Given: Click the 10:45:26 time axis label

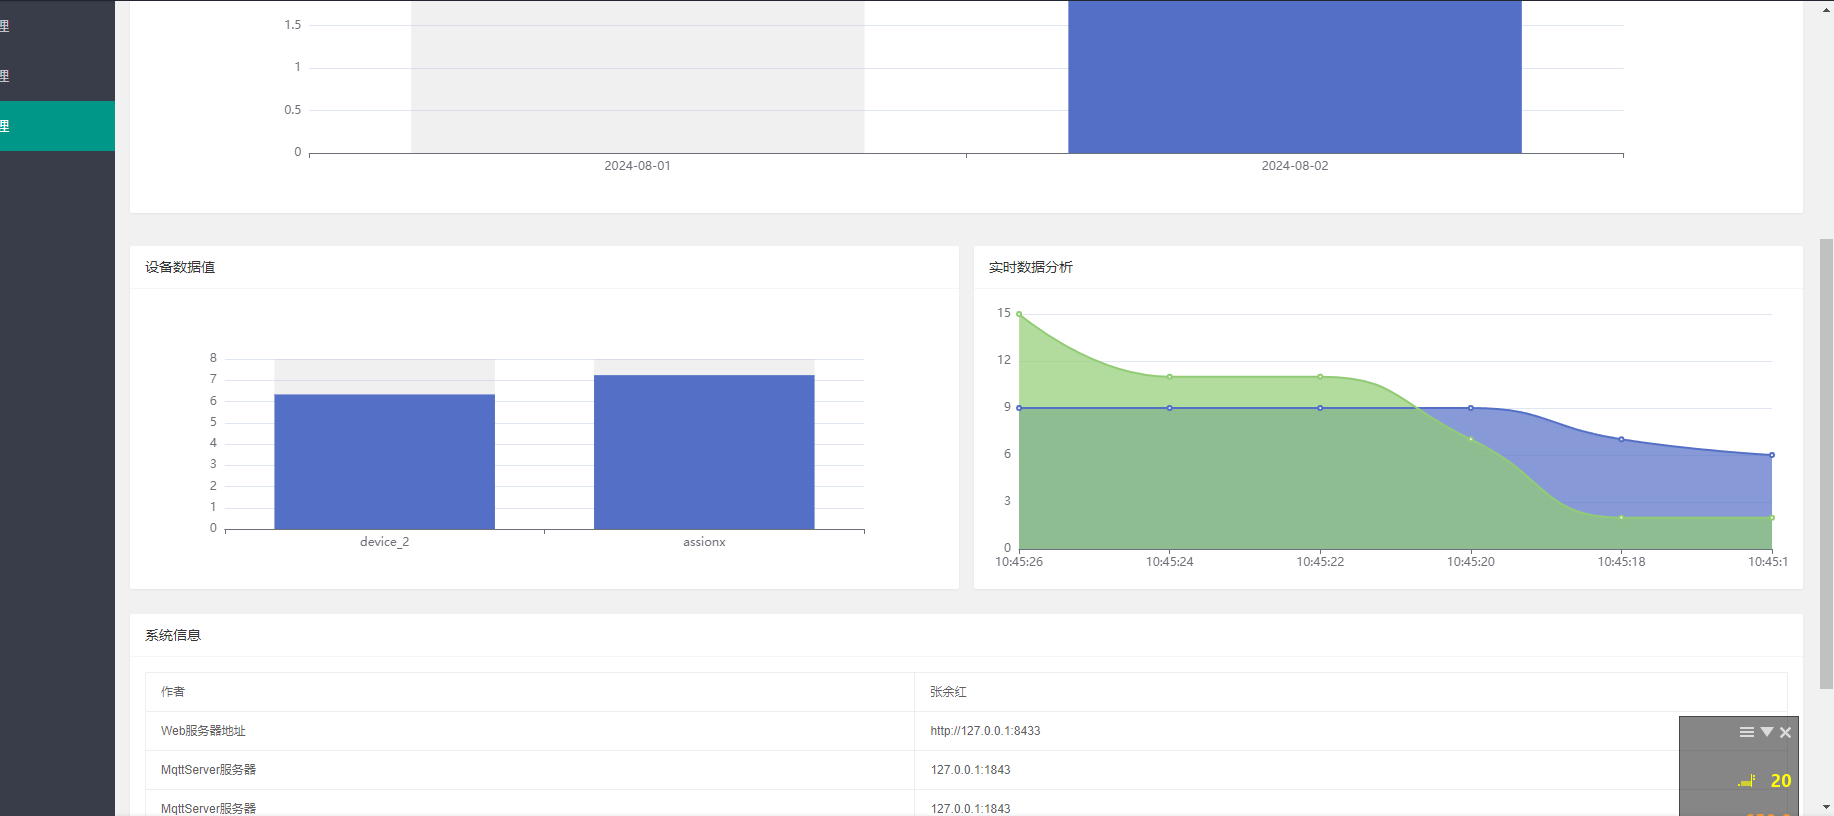Looking at the screenshot, I should (1019, 562).
